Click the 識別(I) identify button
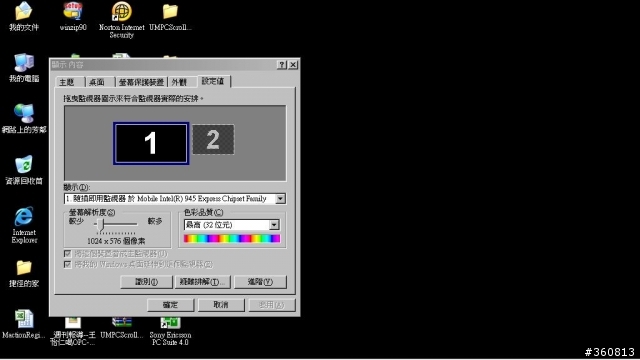This screenshot has height=360, width=640. pyautogui.click(x=146, y=282)
